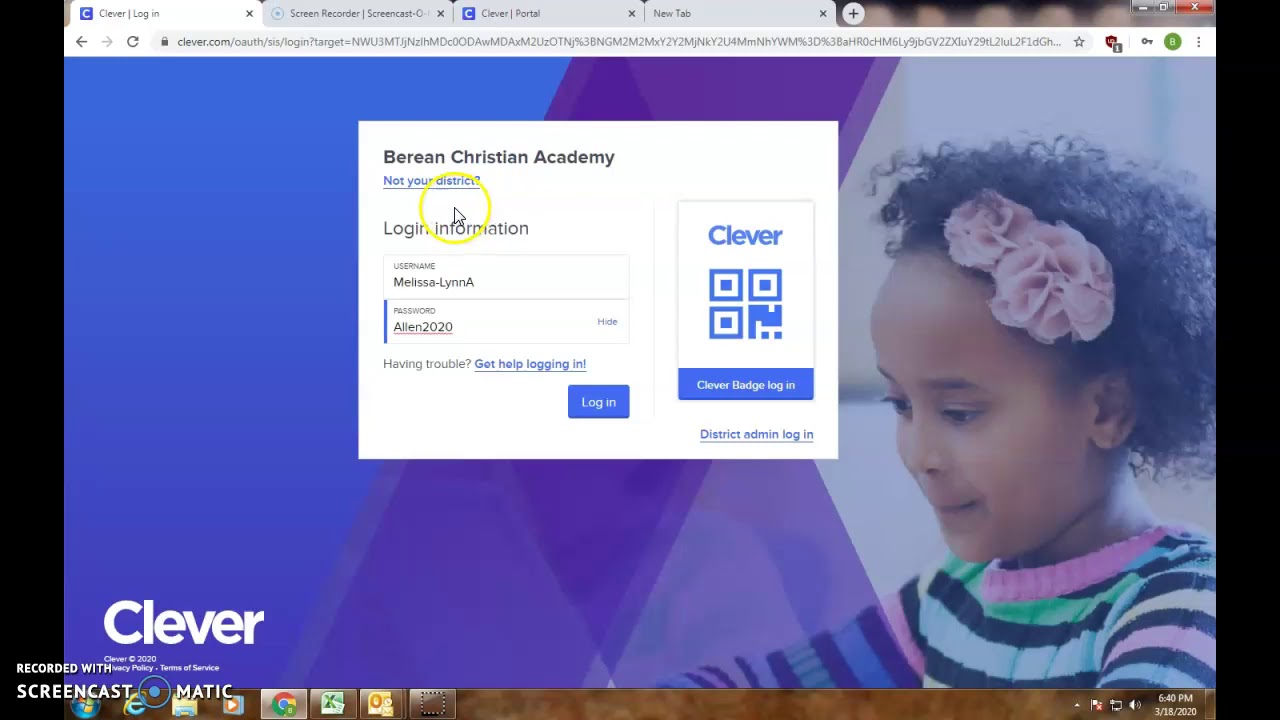Viewport: 1280px width, 720px height.
Task: Hide the password with the Hide toggle
Action: point(607,322)
